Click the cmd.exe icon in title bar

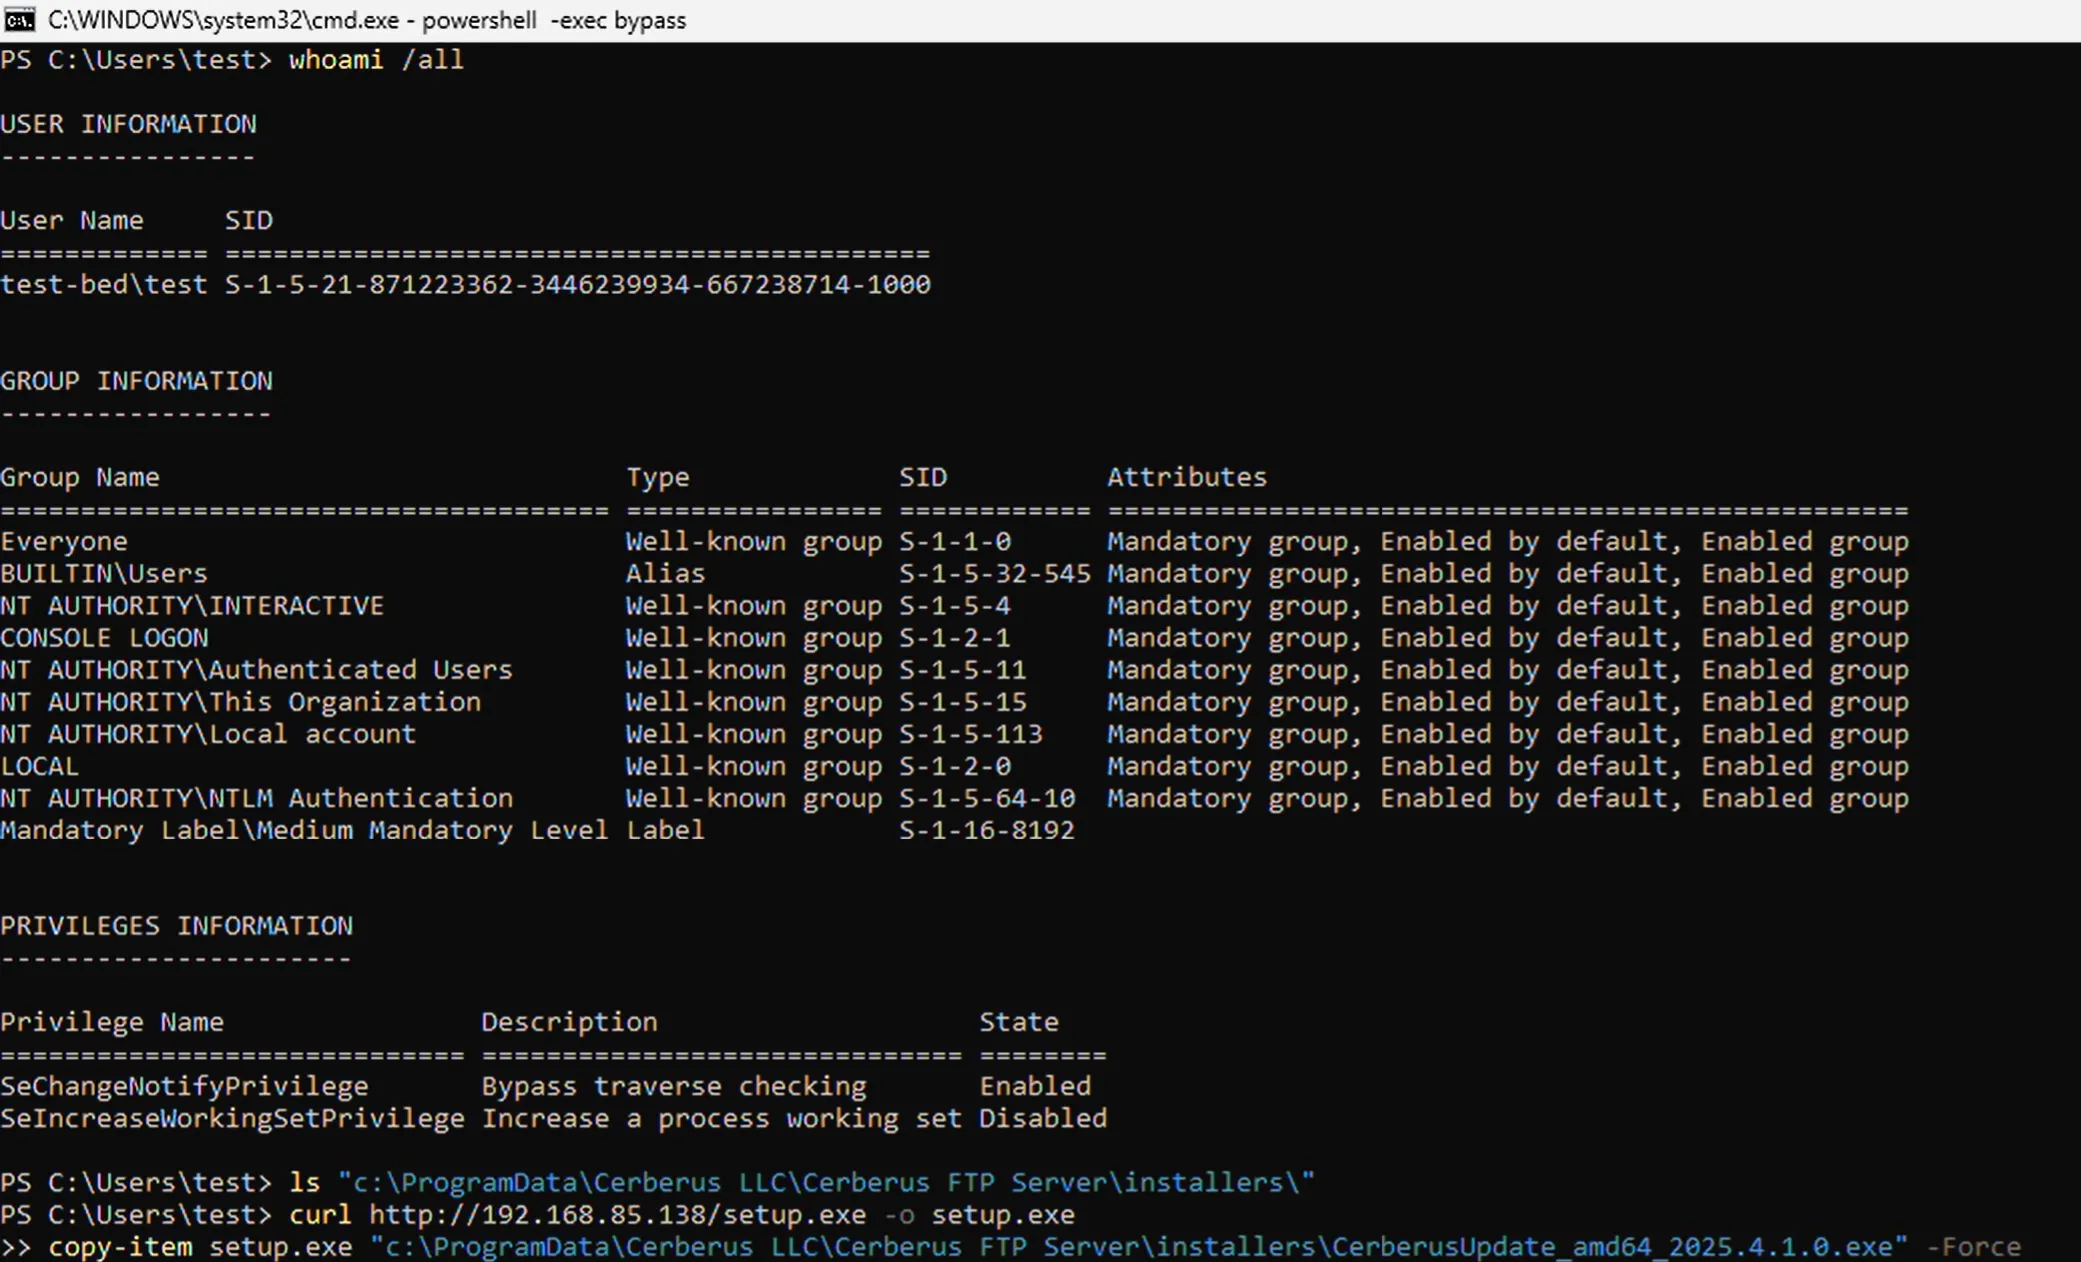(19, 20)
